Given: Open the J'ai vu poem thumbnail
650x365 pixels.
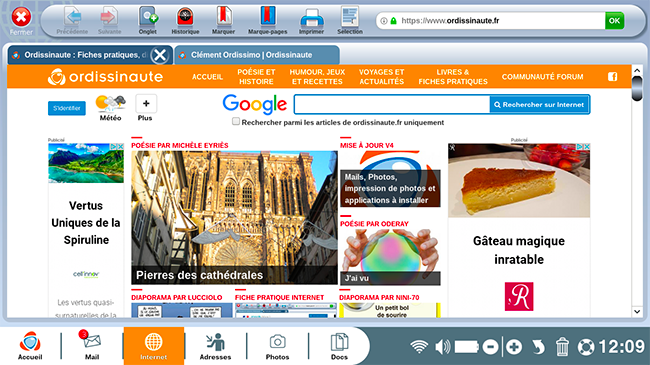Looking at the screenshot, I should (x=390, y=257).
